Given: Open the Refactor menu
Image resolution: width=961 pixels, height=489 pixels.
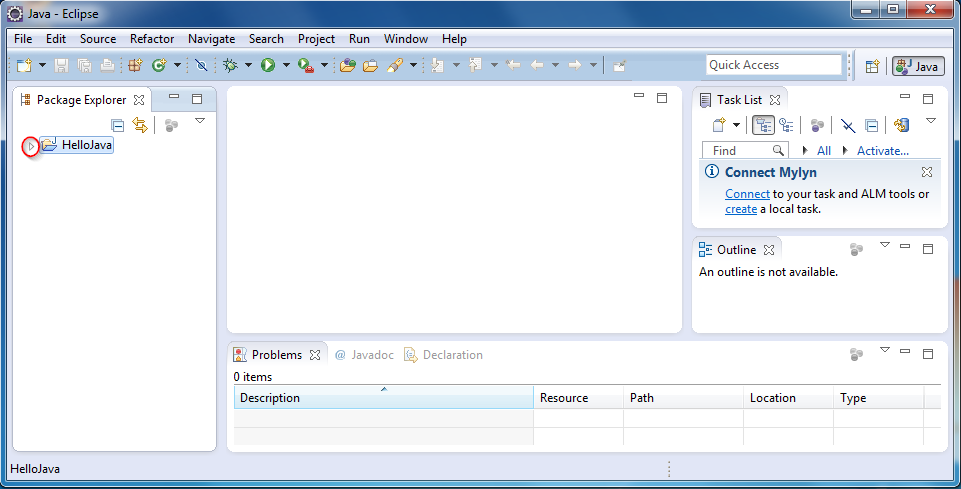Looking at the screenshot, I should tap(151, 39).
